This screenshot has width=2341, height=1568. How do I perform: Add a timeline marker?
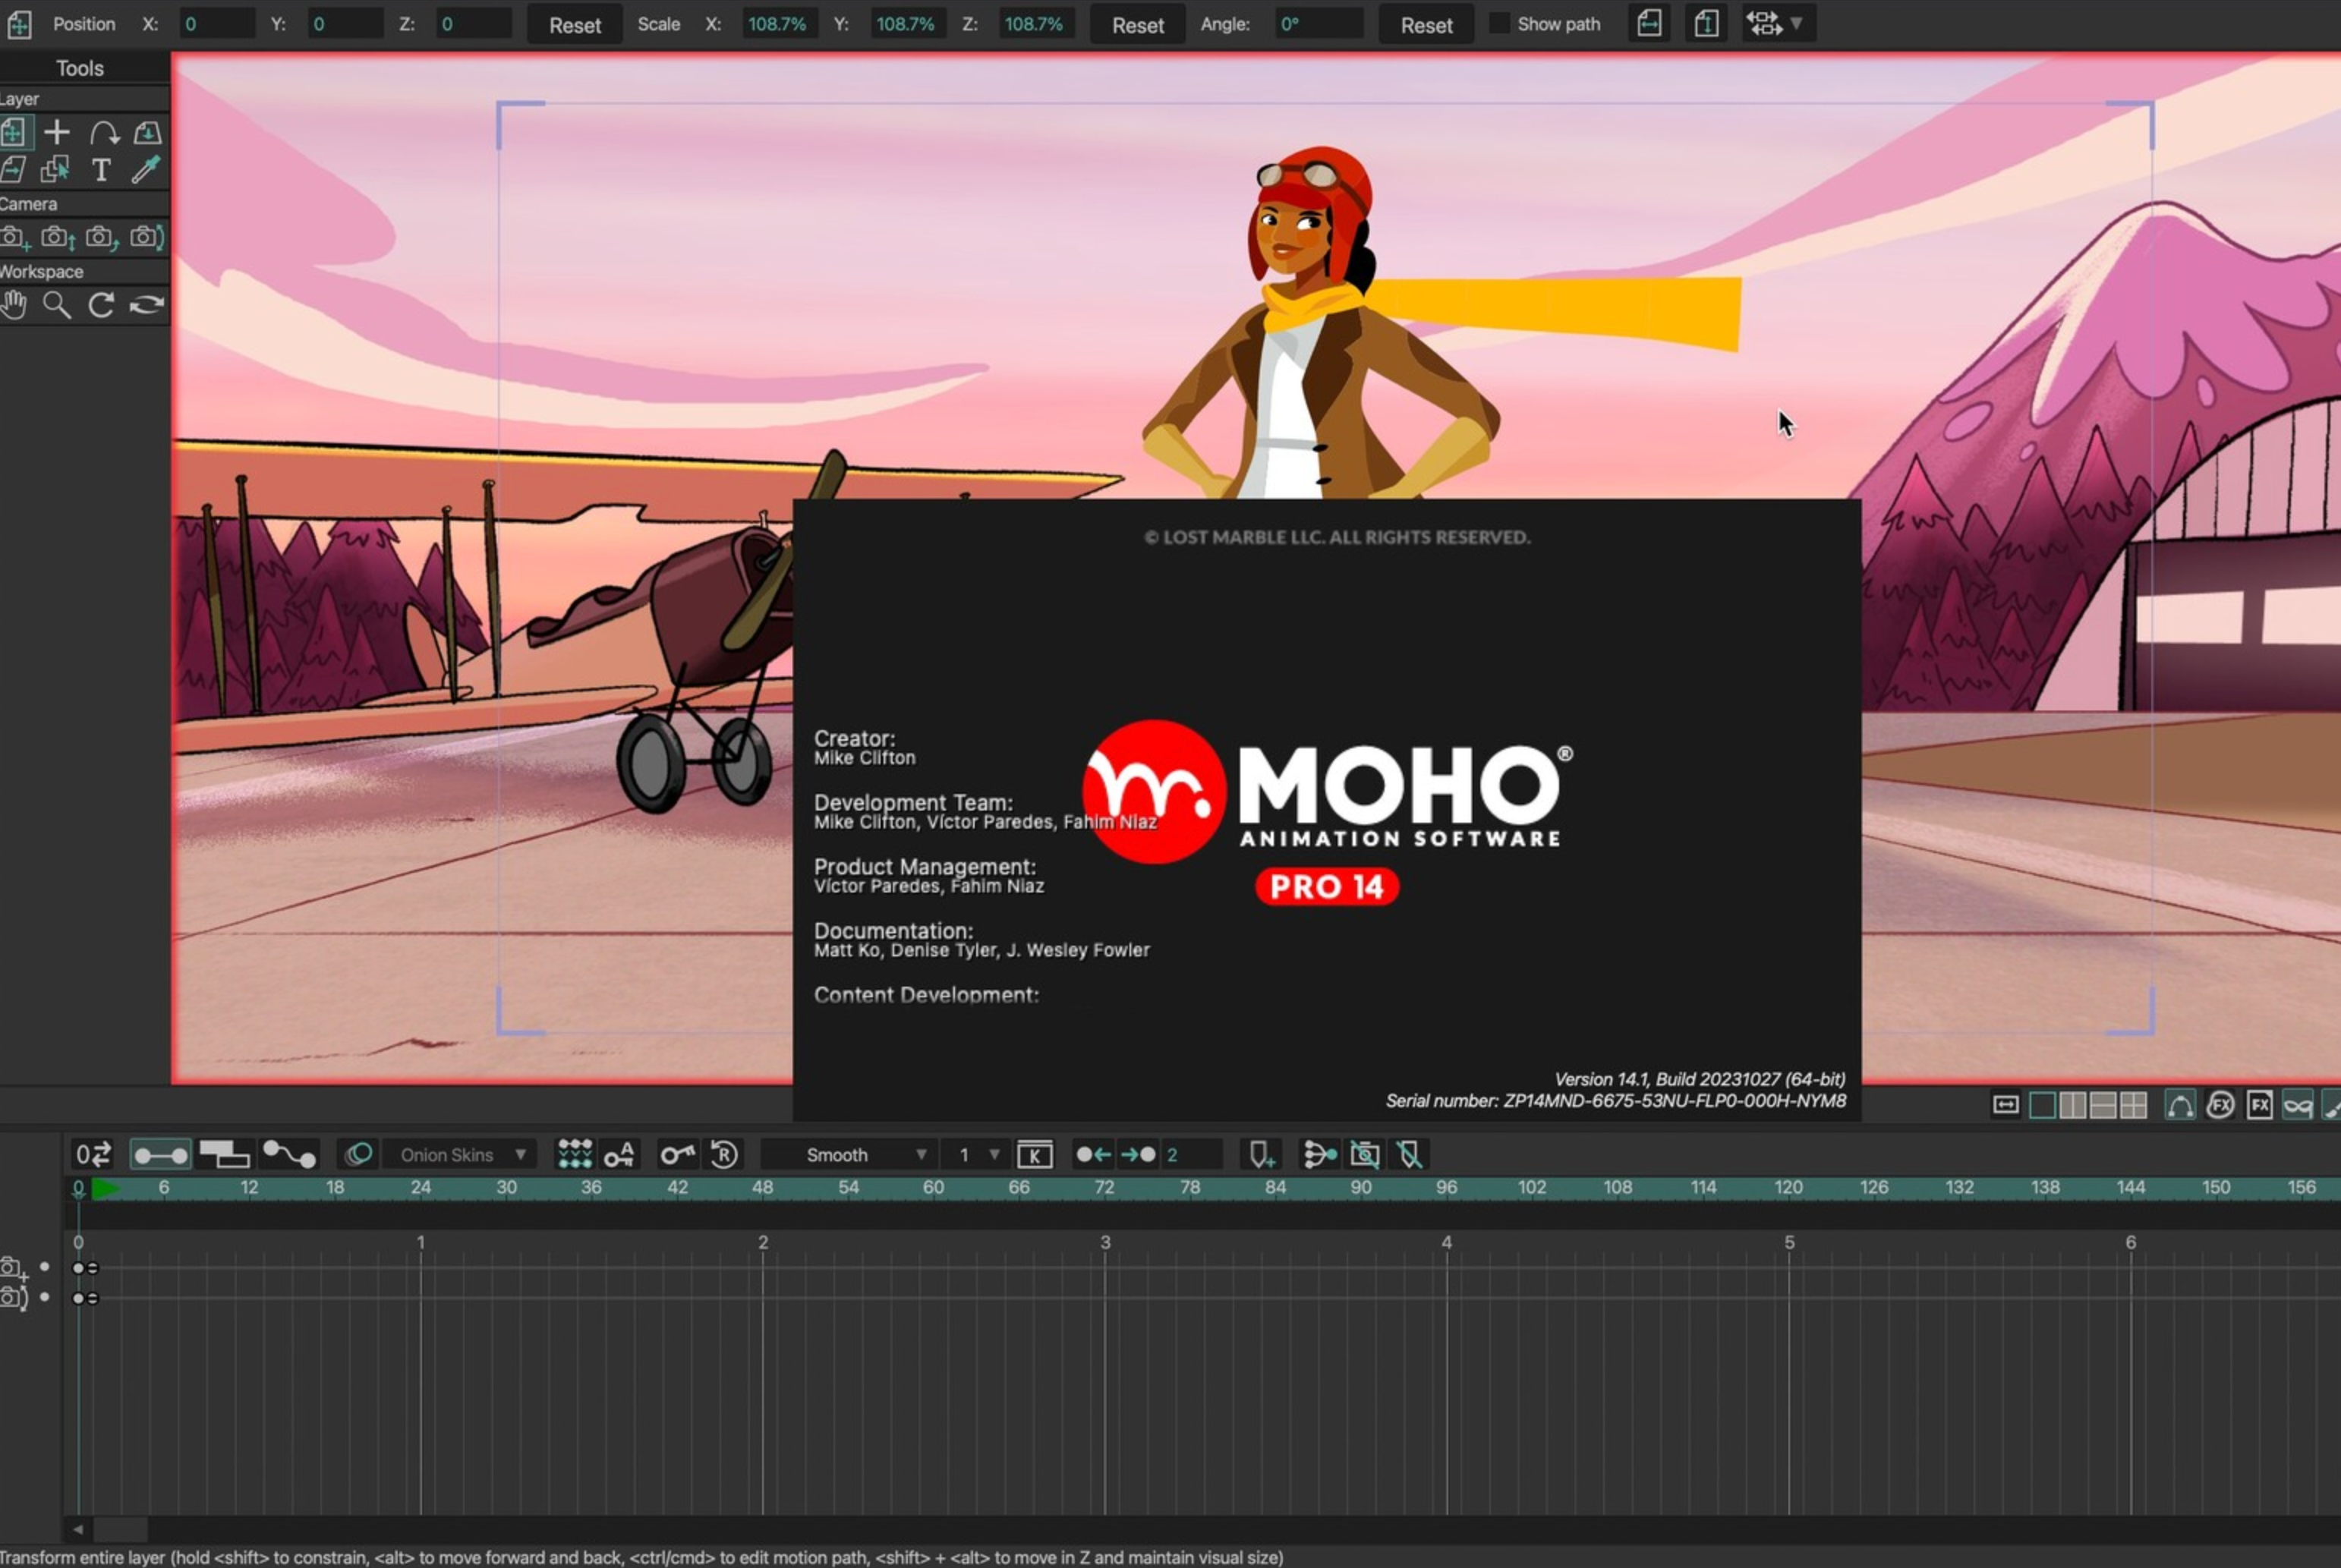tap(1262, 1155)
